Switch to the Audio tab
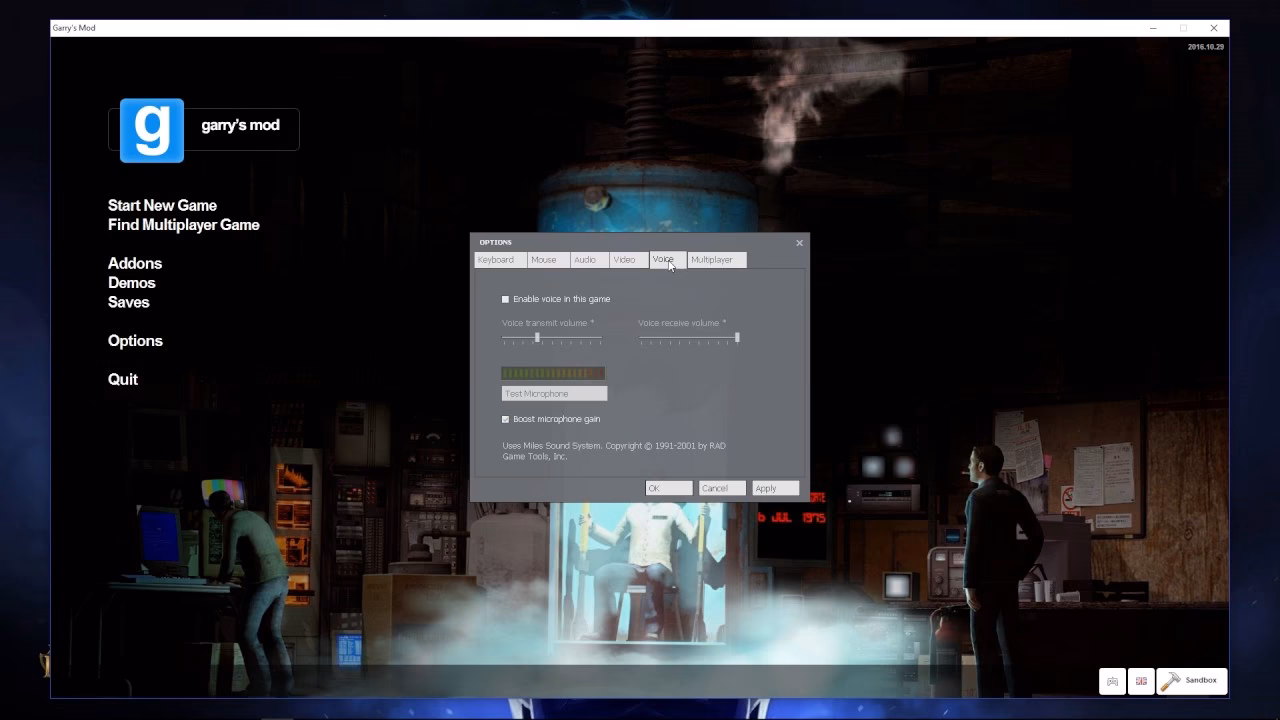The image size is (1280, 720). [x=589, y=260]
